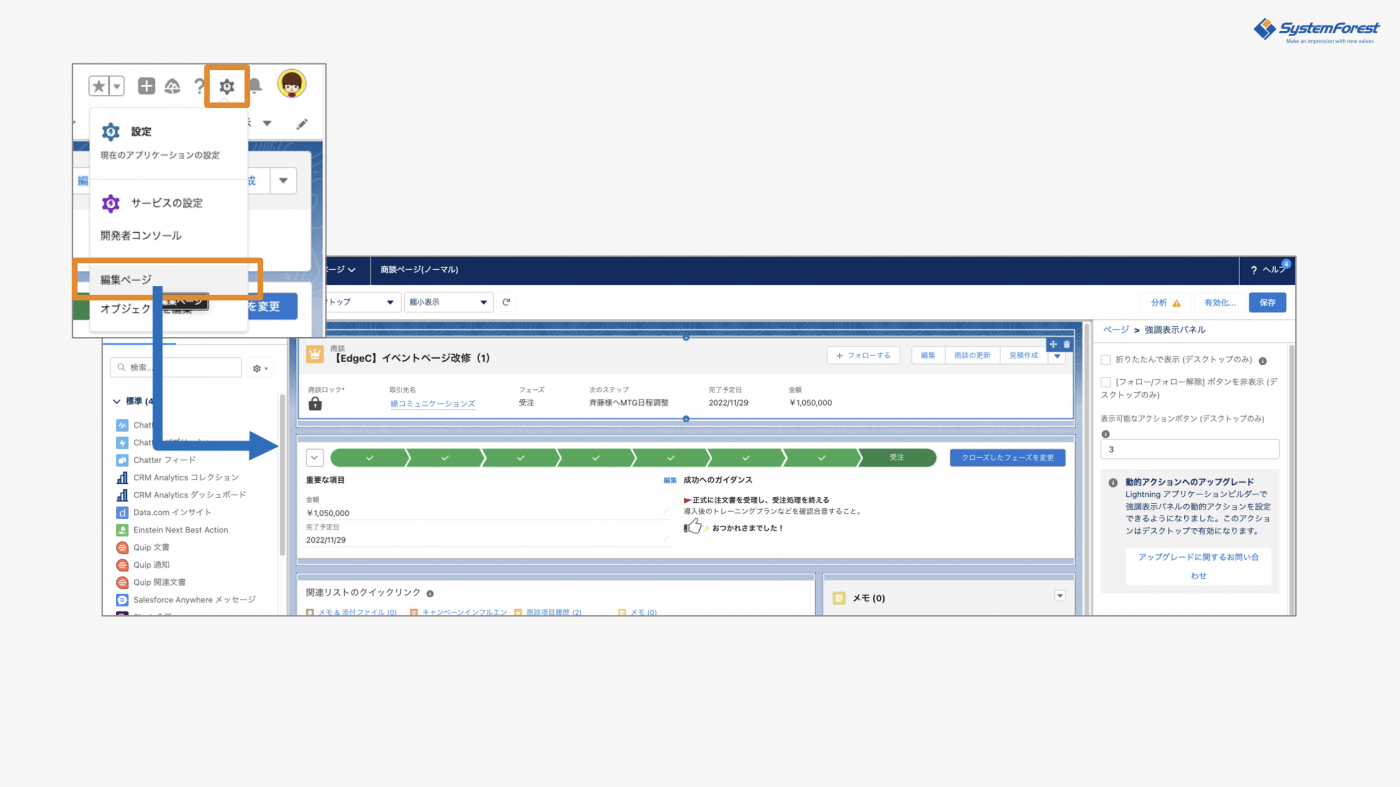This screenshot has height=787, width=1400.
Task: Open the Trailhead guidance icon
Action: tap(173, 86)
